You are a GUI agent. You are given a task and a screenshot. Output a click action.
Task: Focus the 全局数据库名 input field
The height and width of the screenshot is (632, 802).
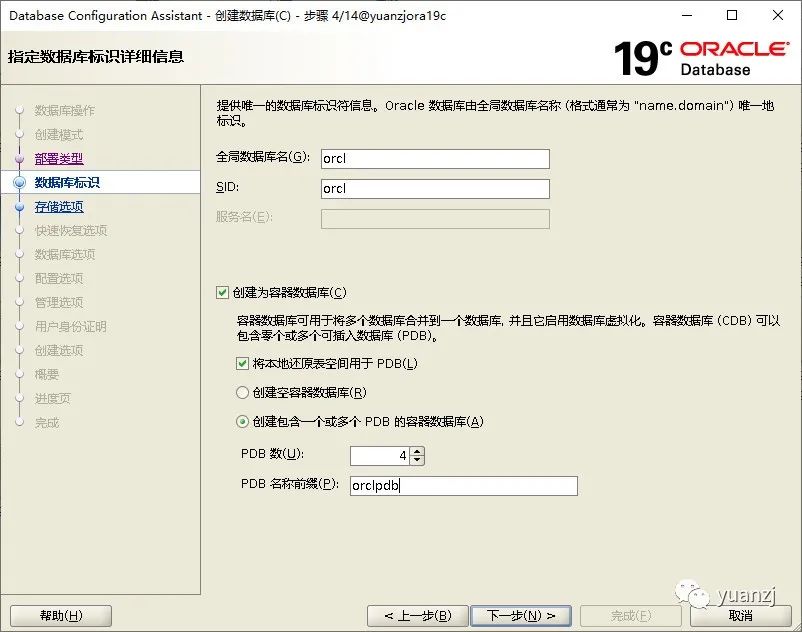click(435, 159)
